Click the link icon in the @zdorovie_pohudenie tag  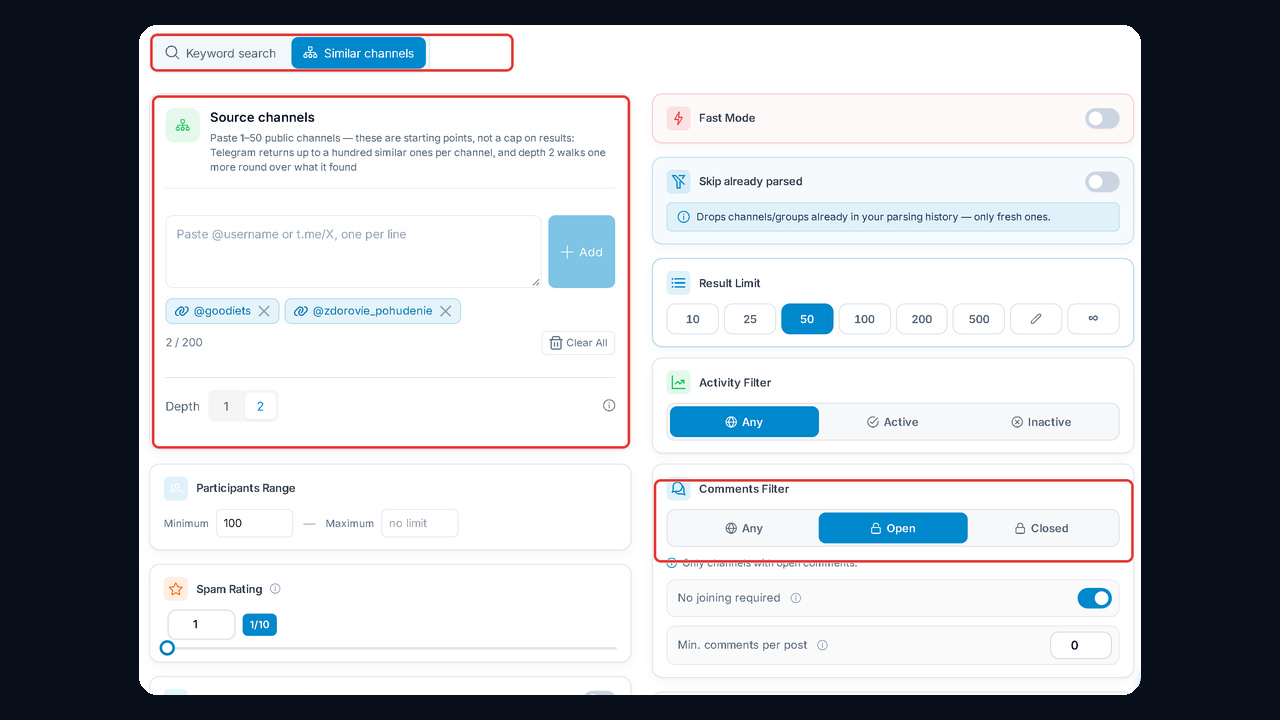click(301, 311)
